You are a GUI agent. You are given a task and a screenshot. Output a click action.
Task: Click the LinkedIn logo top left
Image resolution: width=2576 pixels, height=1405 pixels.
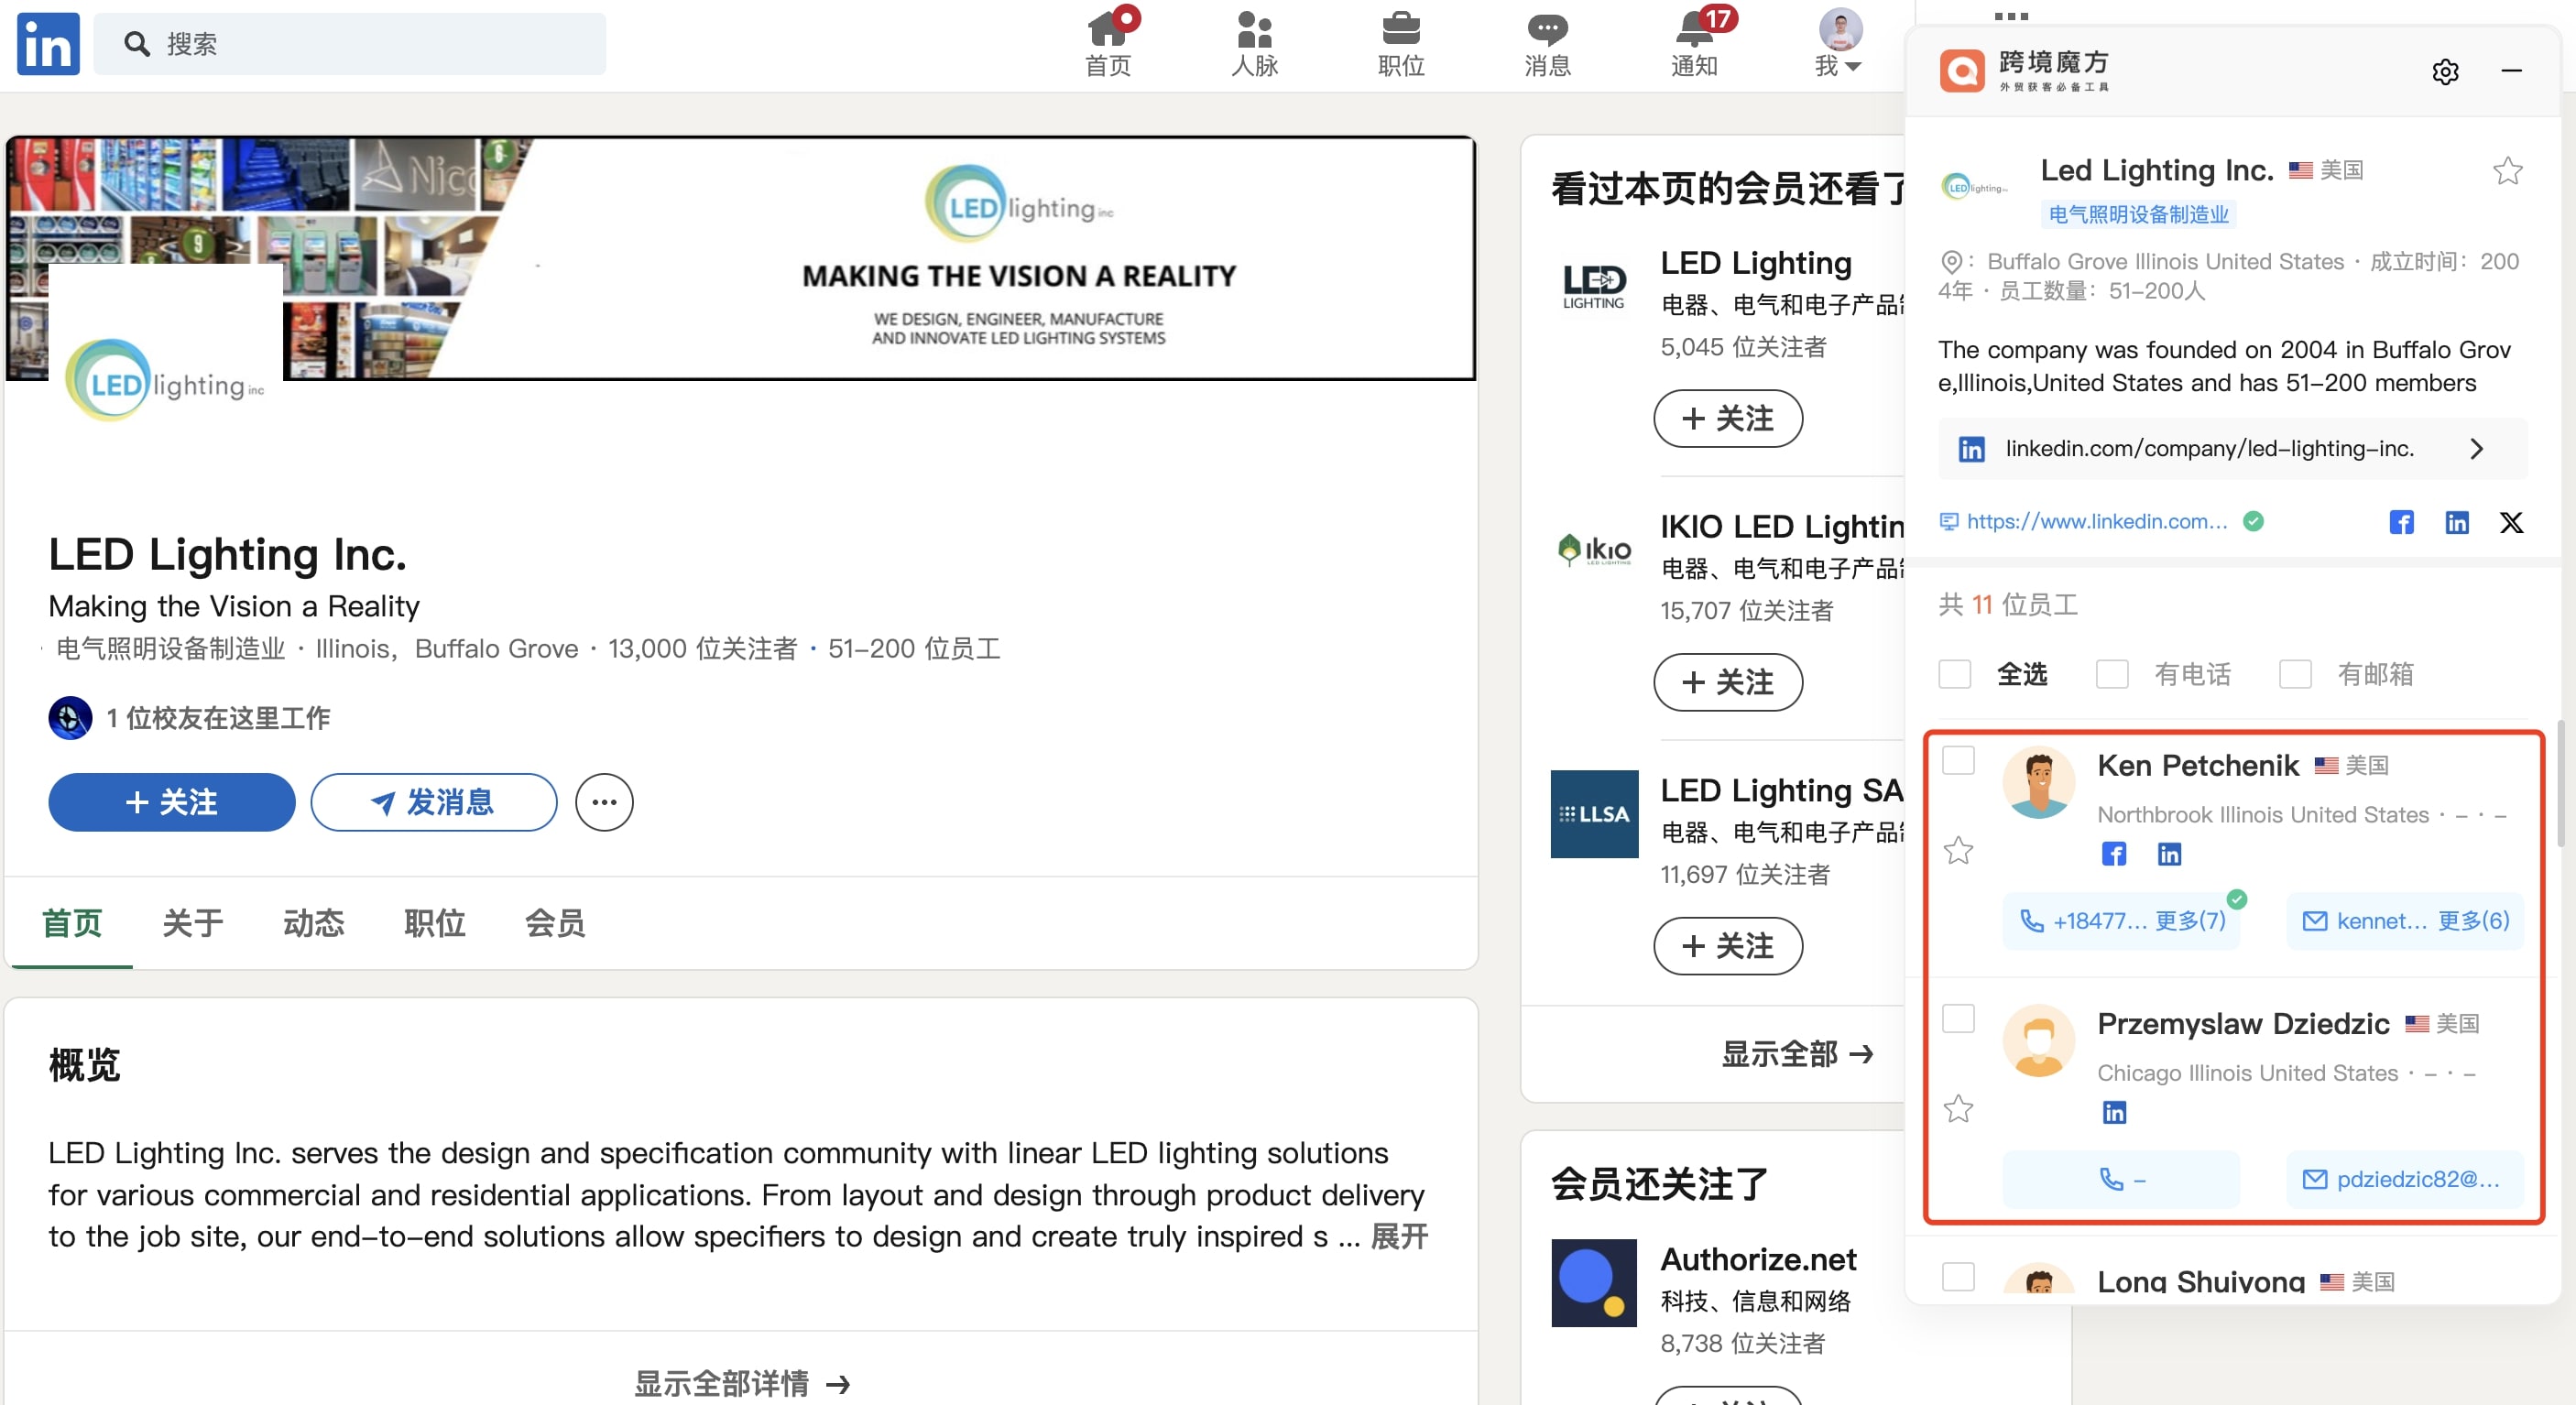click(46, 43)
